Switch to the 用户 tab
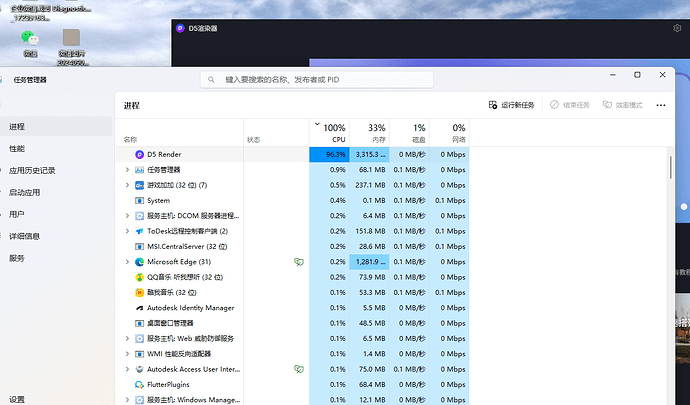Viewport: 690px width, 405px height. pyautogui.click(x=56, y=214)
